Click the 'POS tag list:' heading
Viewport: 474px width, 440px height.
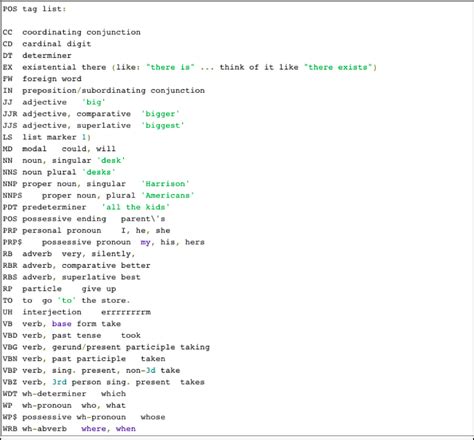coord(34,9)
